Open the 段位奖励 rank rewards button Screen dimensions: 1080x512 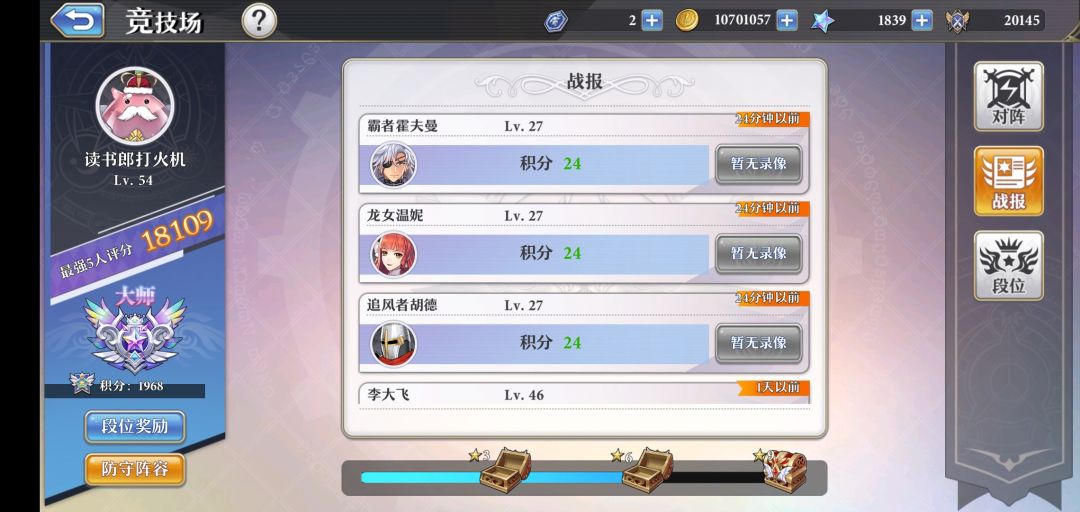tap(135, 427)
